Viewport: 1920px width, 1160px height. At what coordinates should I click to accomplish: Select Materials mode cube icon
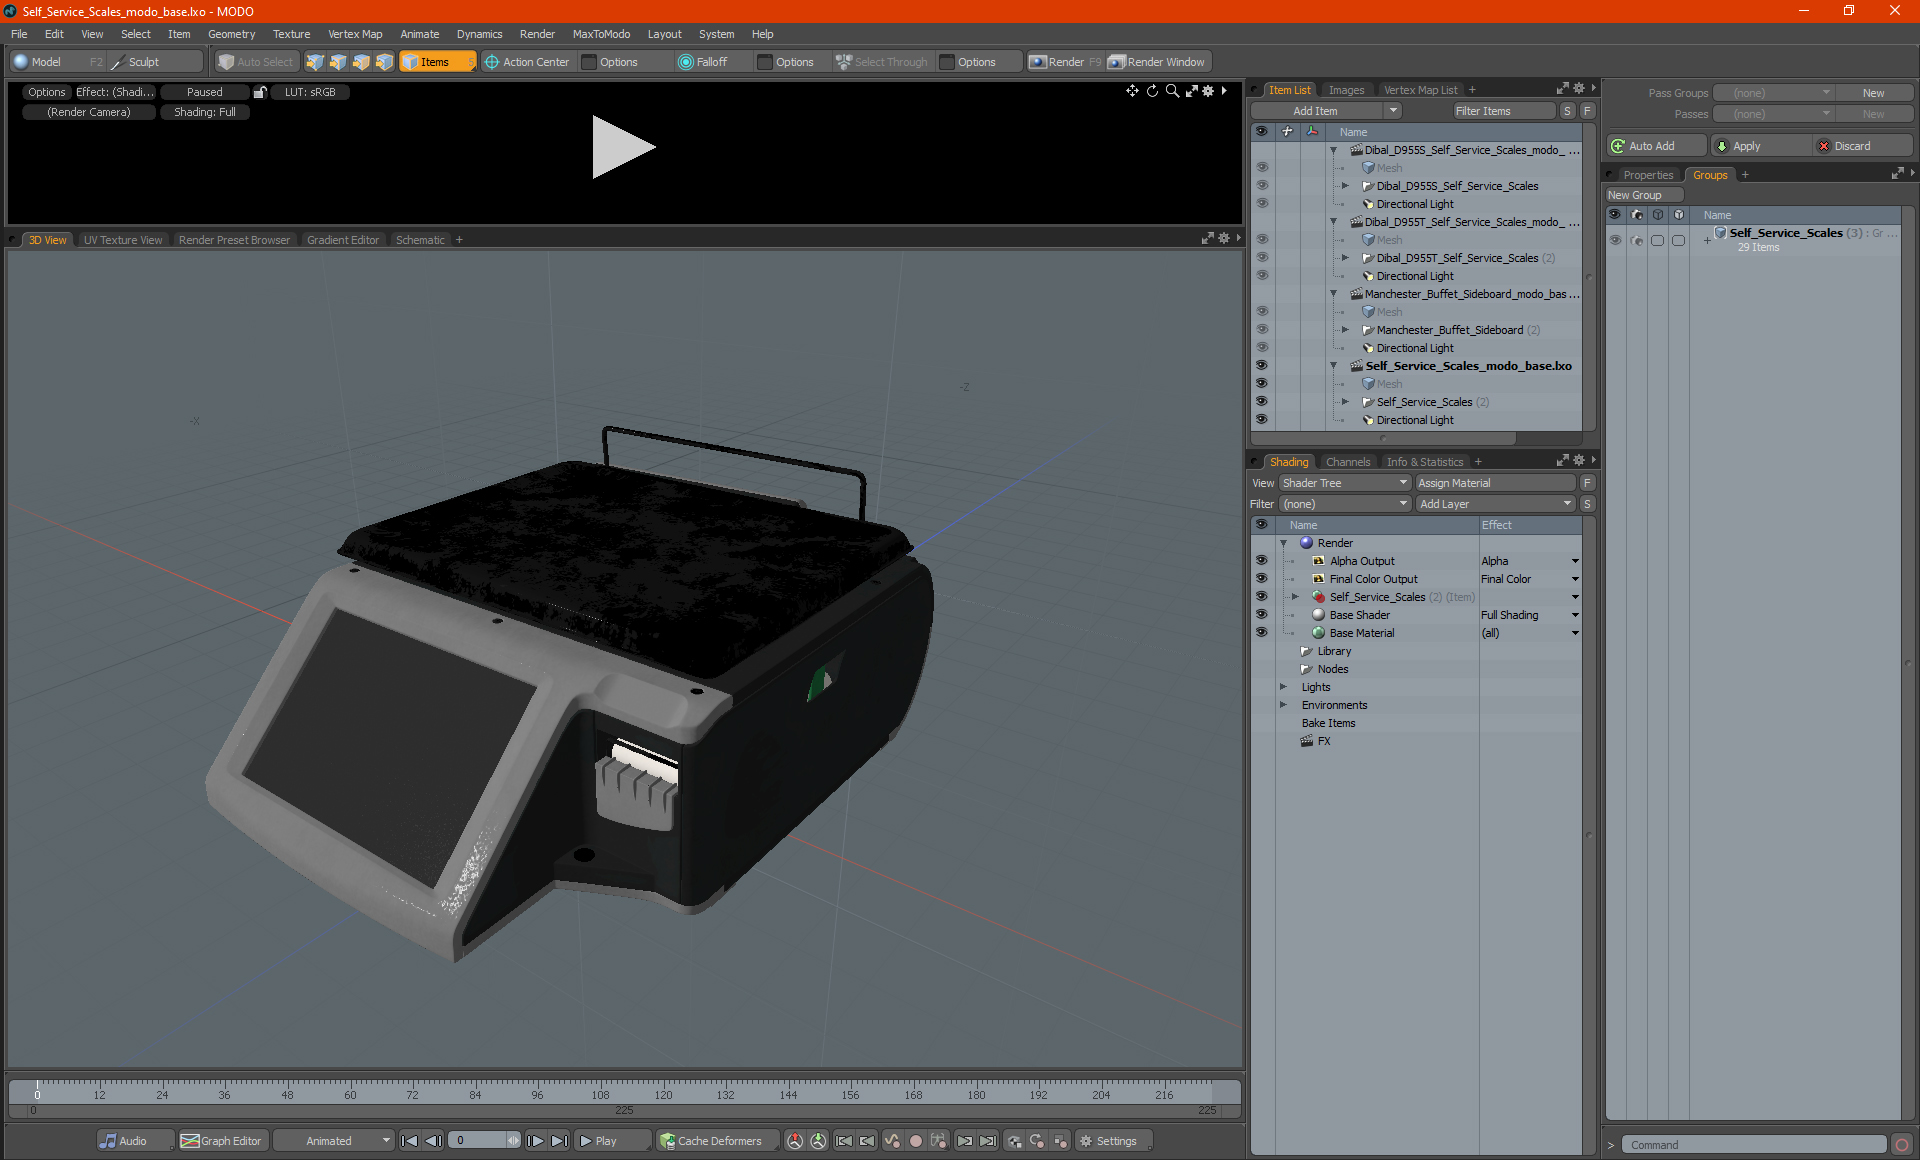tap(384, 62)
